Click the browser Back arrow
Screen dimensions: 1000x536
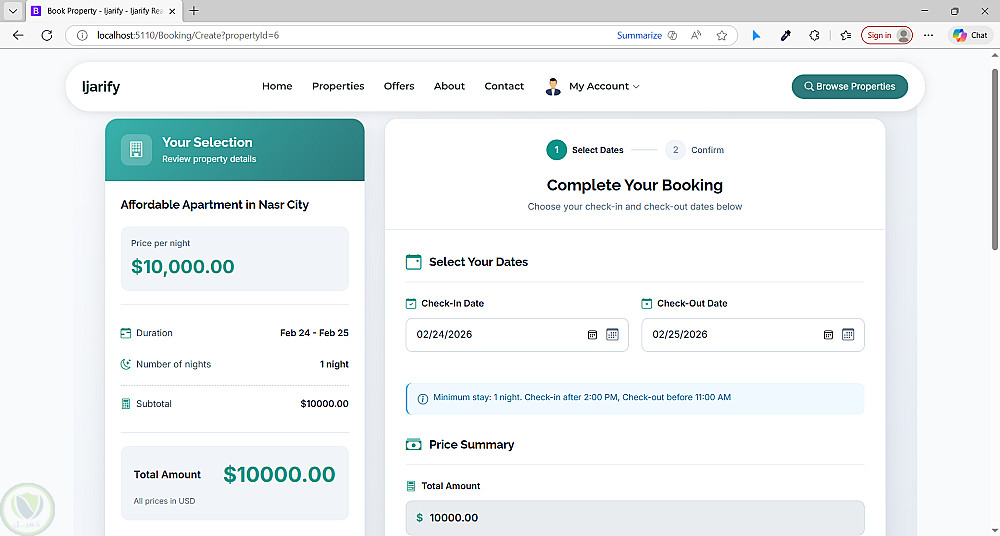point(18,35)
